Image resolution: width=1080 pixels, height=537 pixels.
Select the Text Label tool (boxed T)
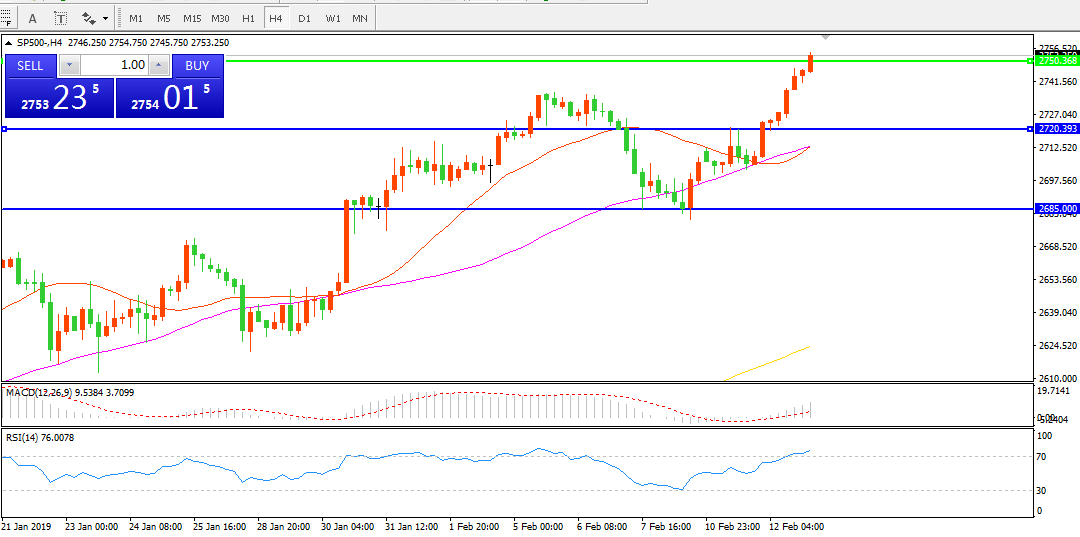pos(60,18)
